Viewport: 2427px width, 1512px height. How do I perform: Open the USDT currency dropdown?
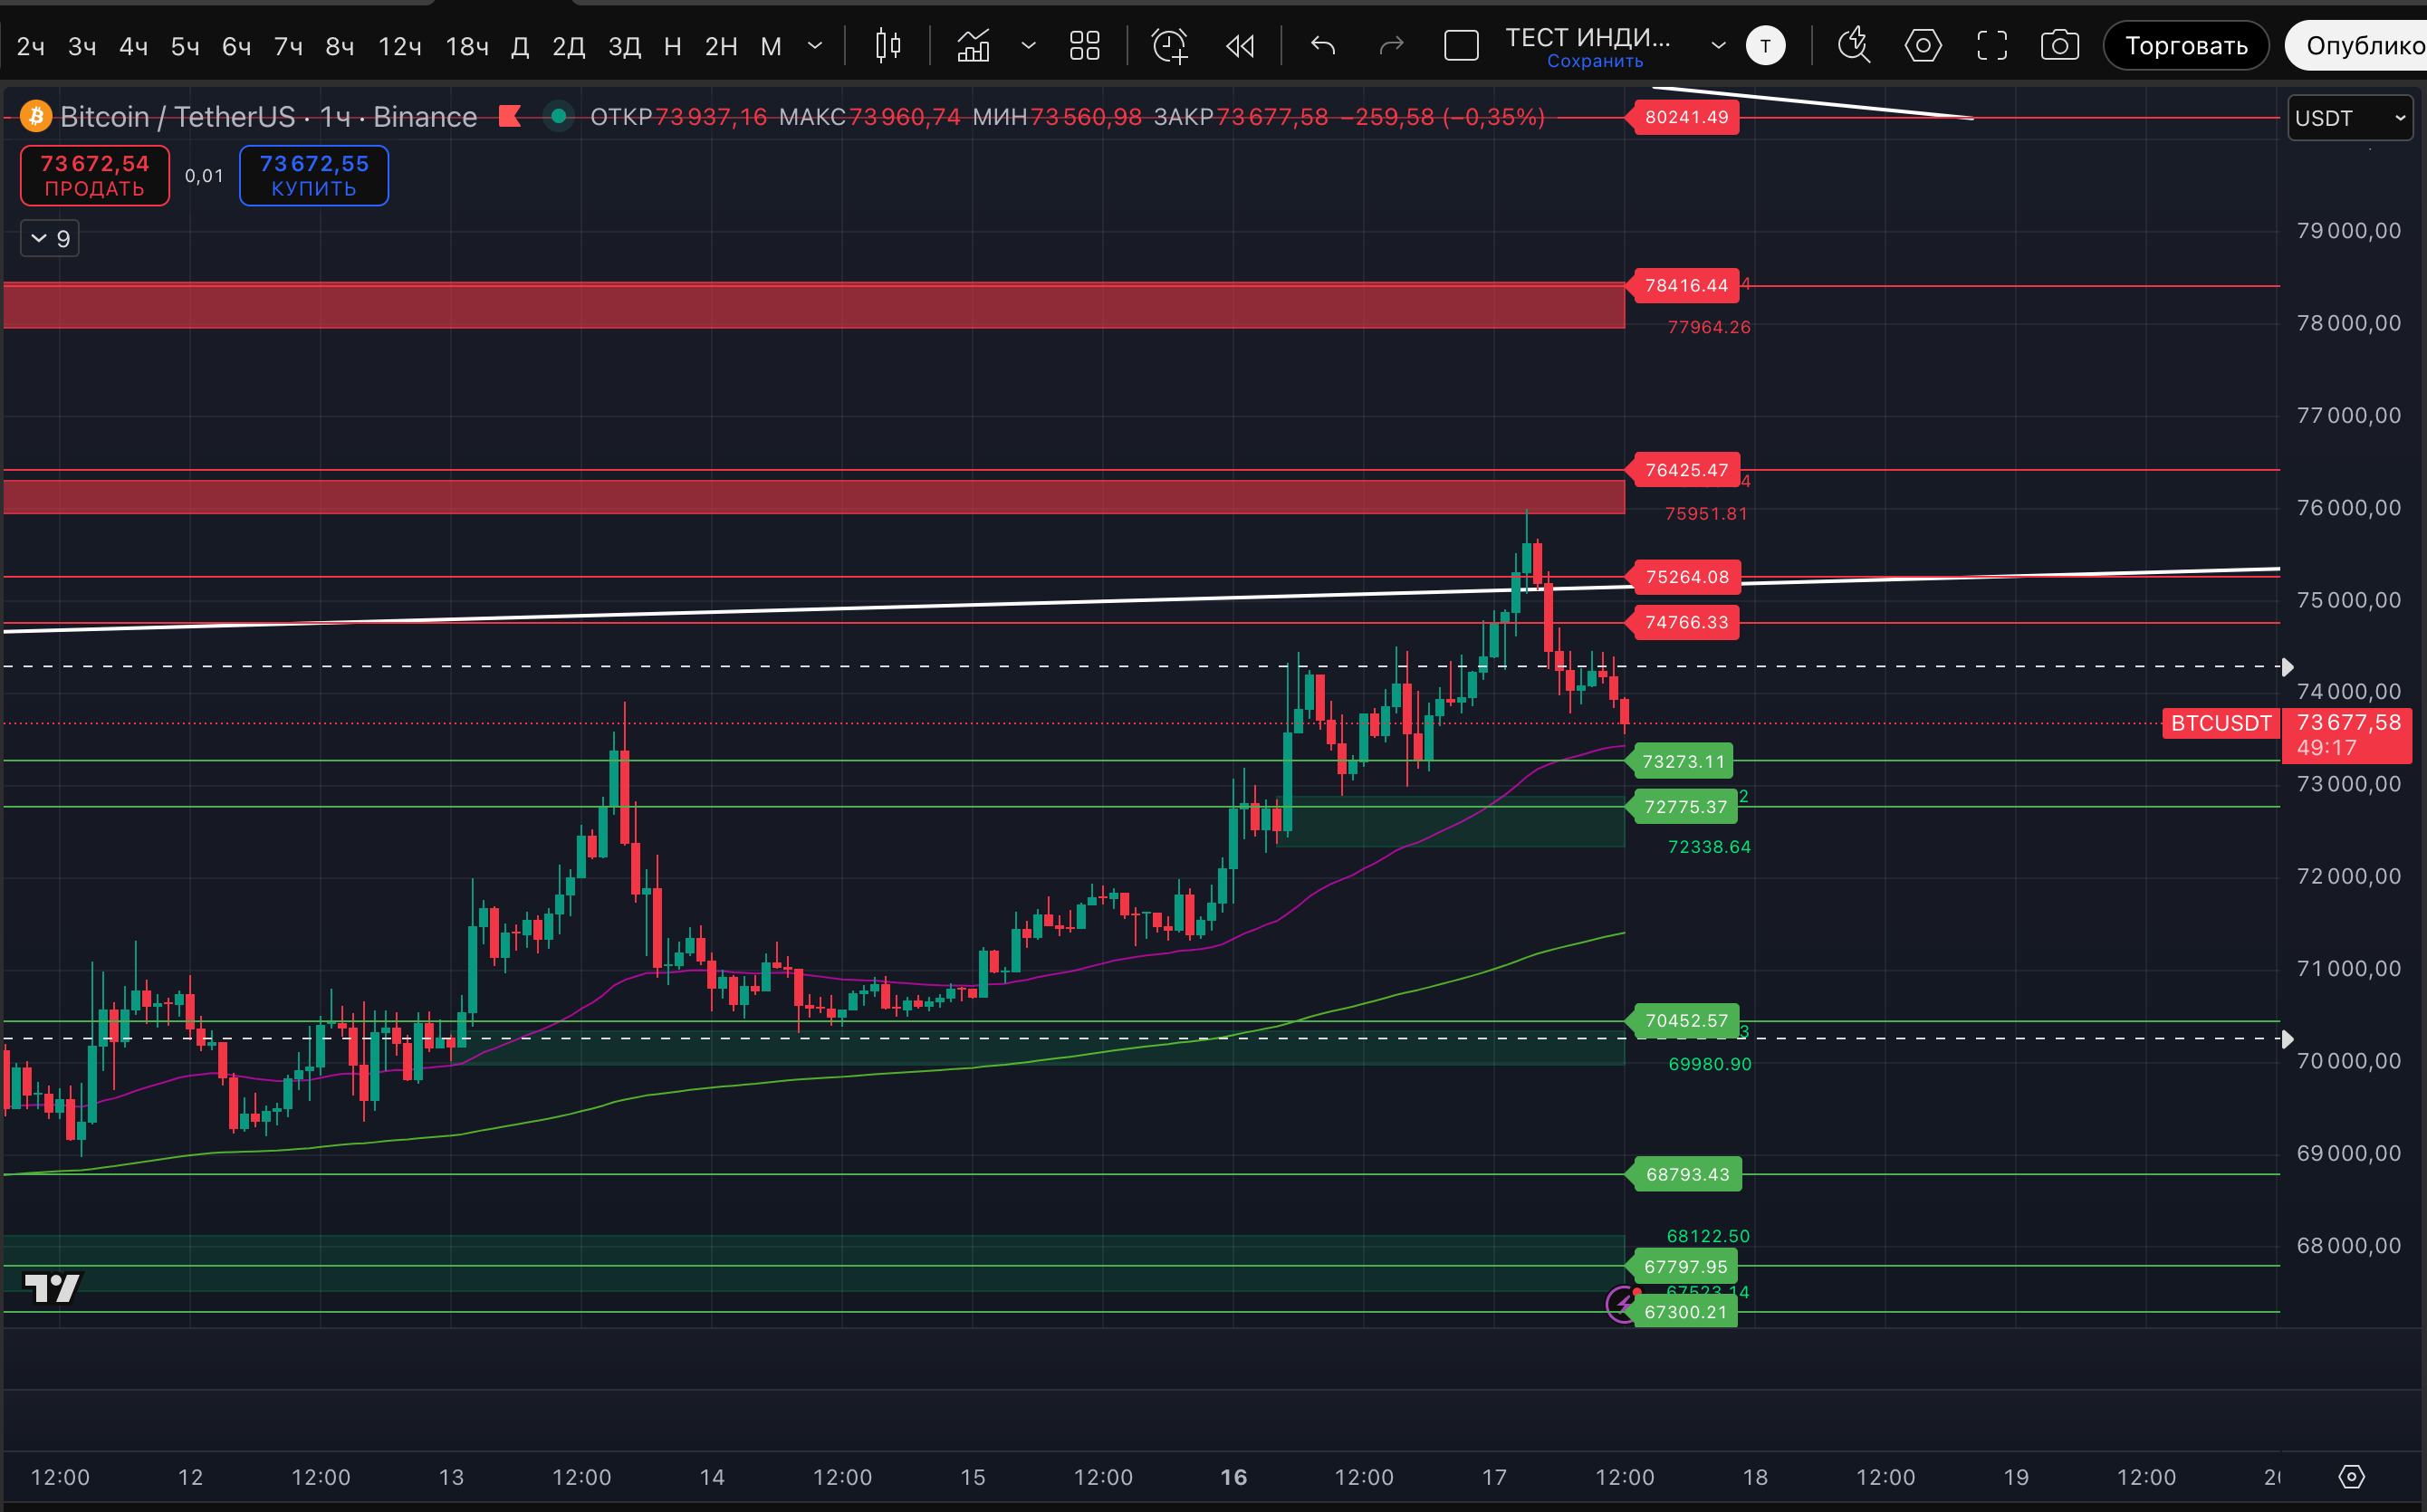(2349, 118)
